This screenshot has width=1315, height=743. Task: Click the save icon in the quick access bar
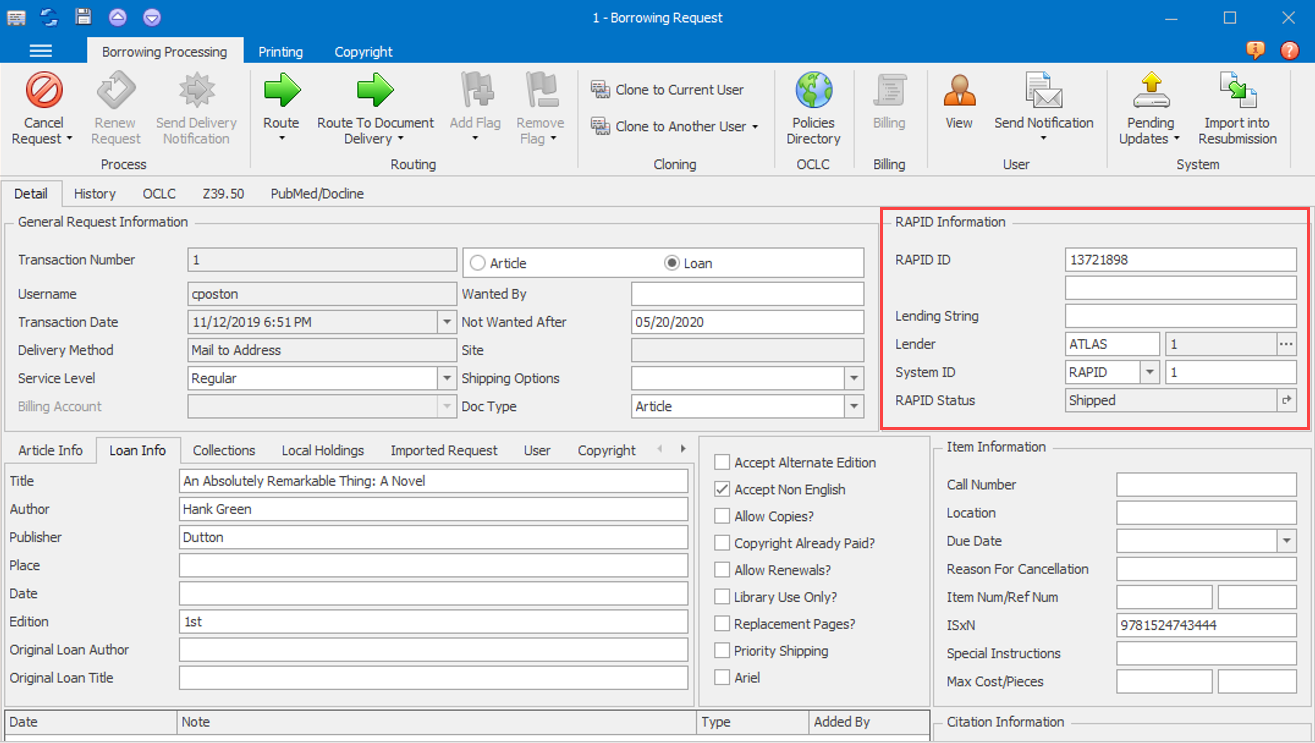[x=82, y=16]
